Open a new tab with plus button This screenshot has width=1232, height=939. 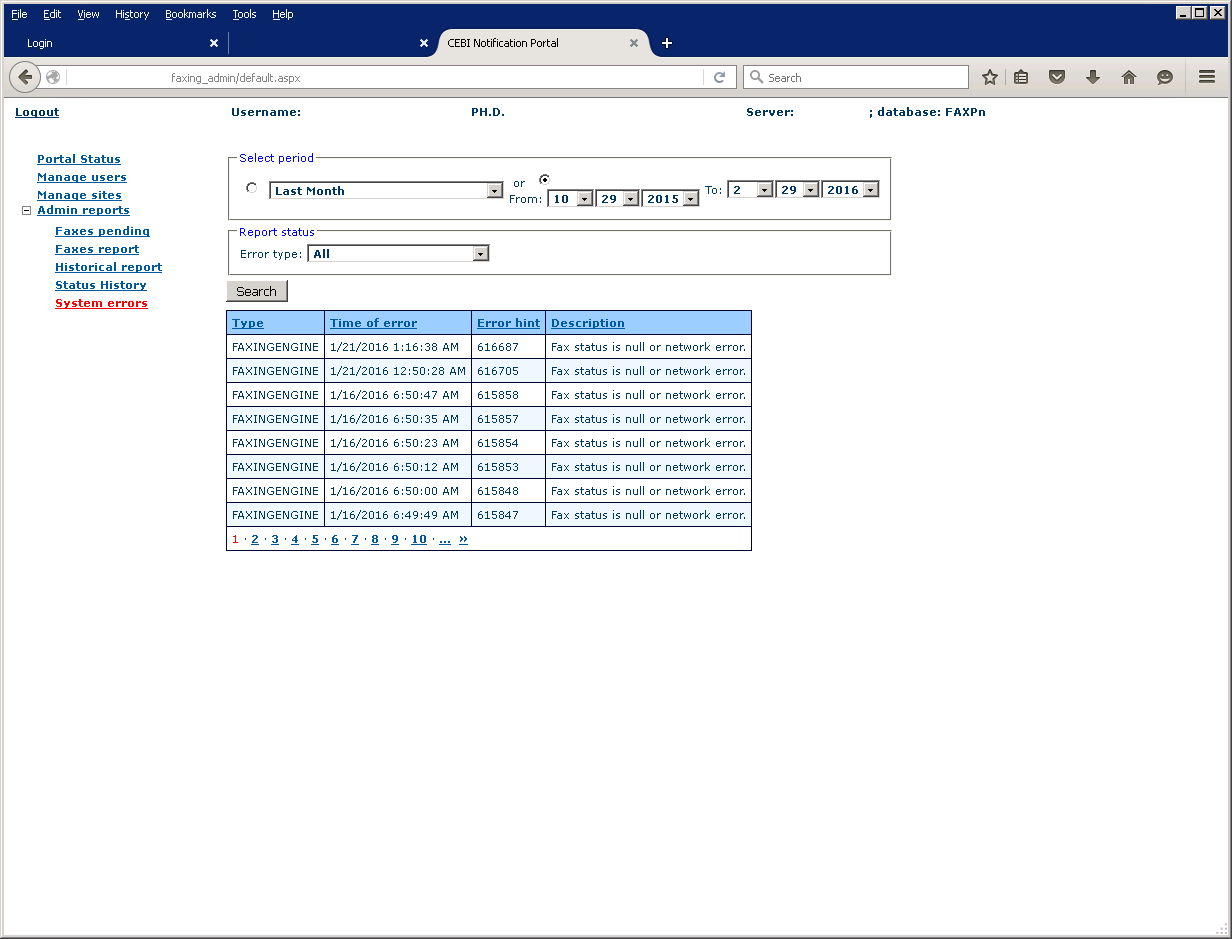pos(667,43)
